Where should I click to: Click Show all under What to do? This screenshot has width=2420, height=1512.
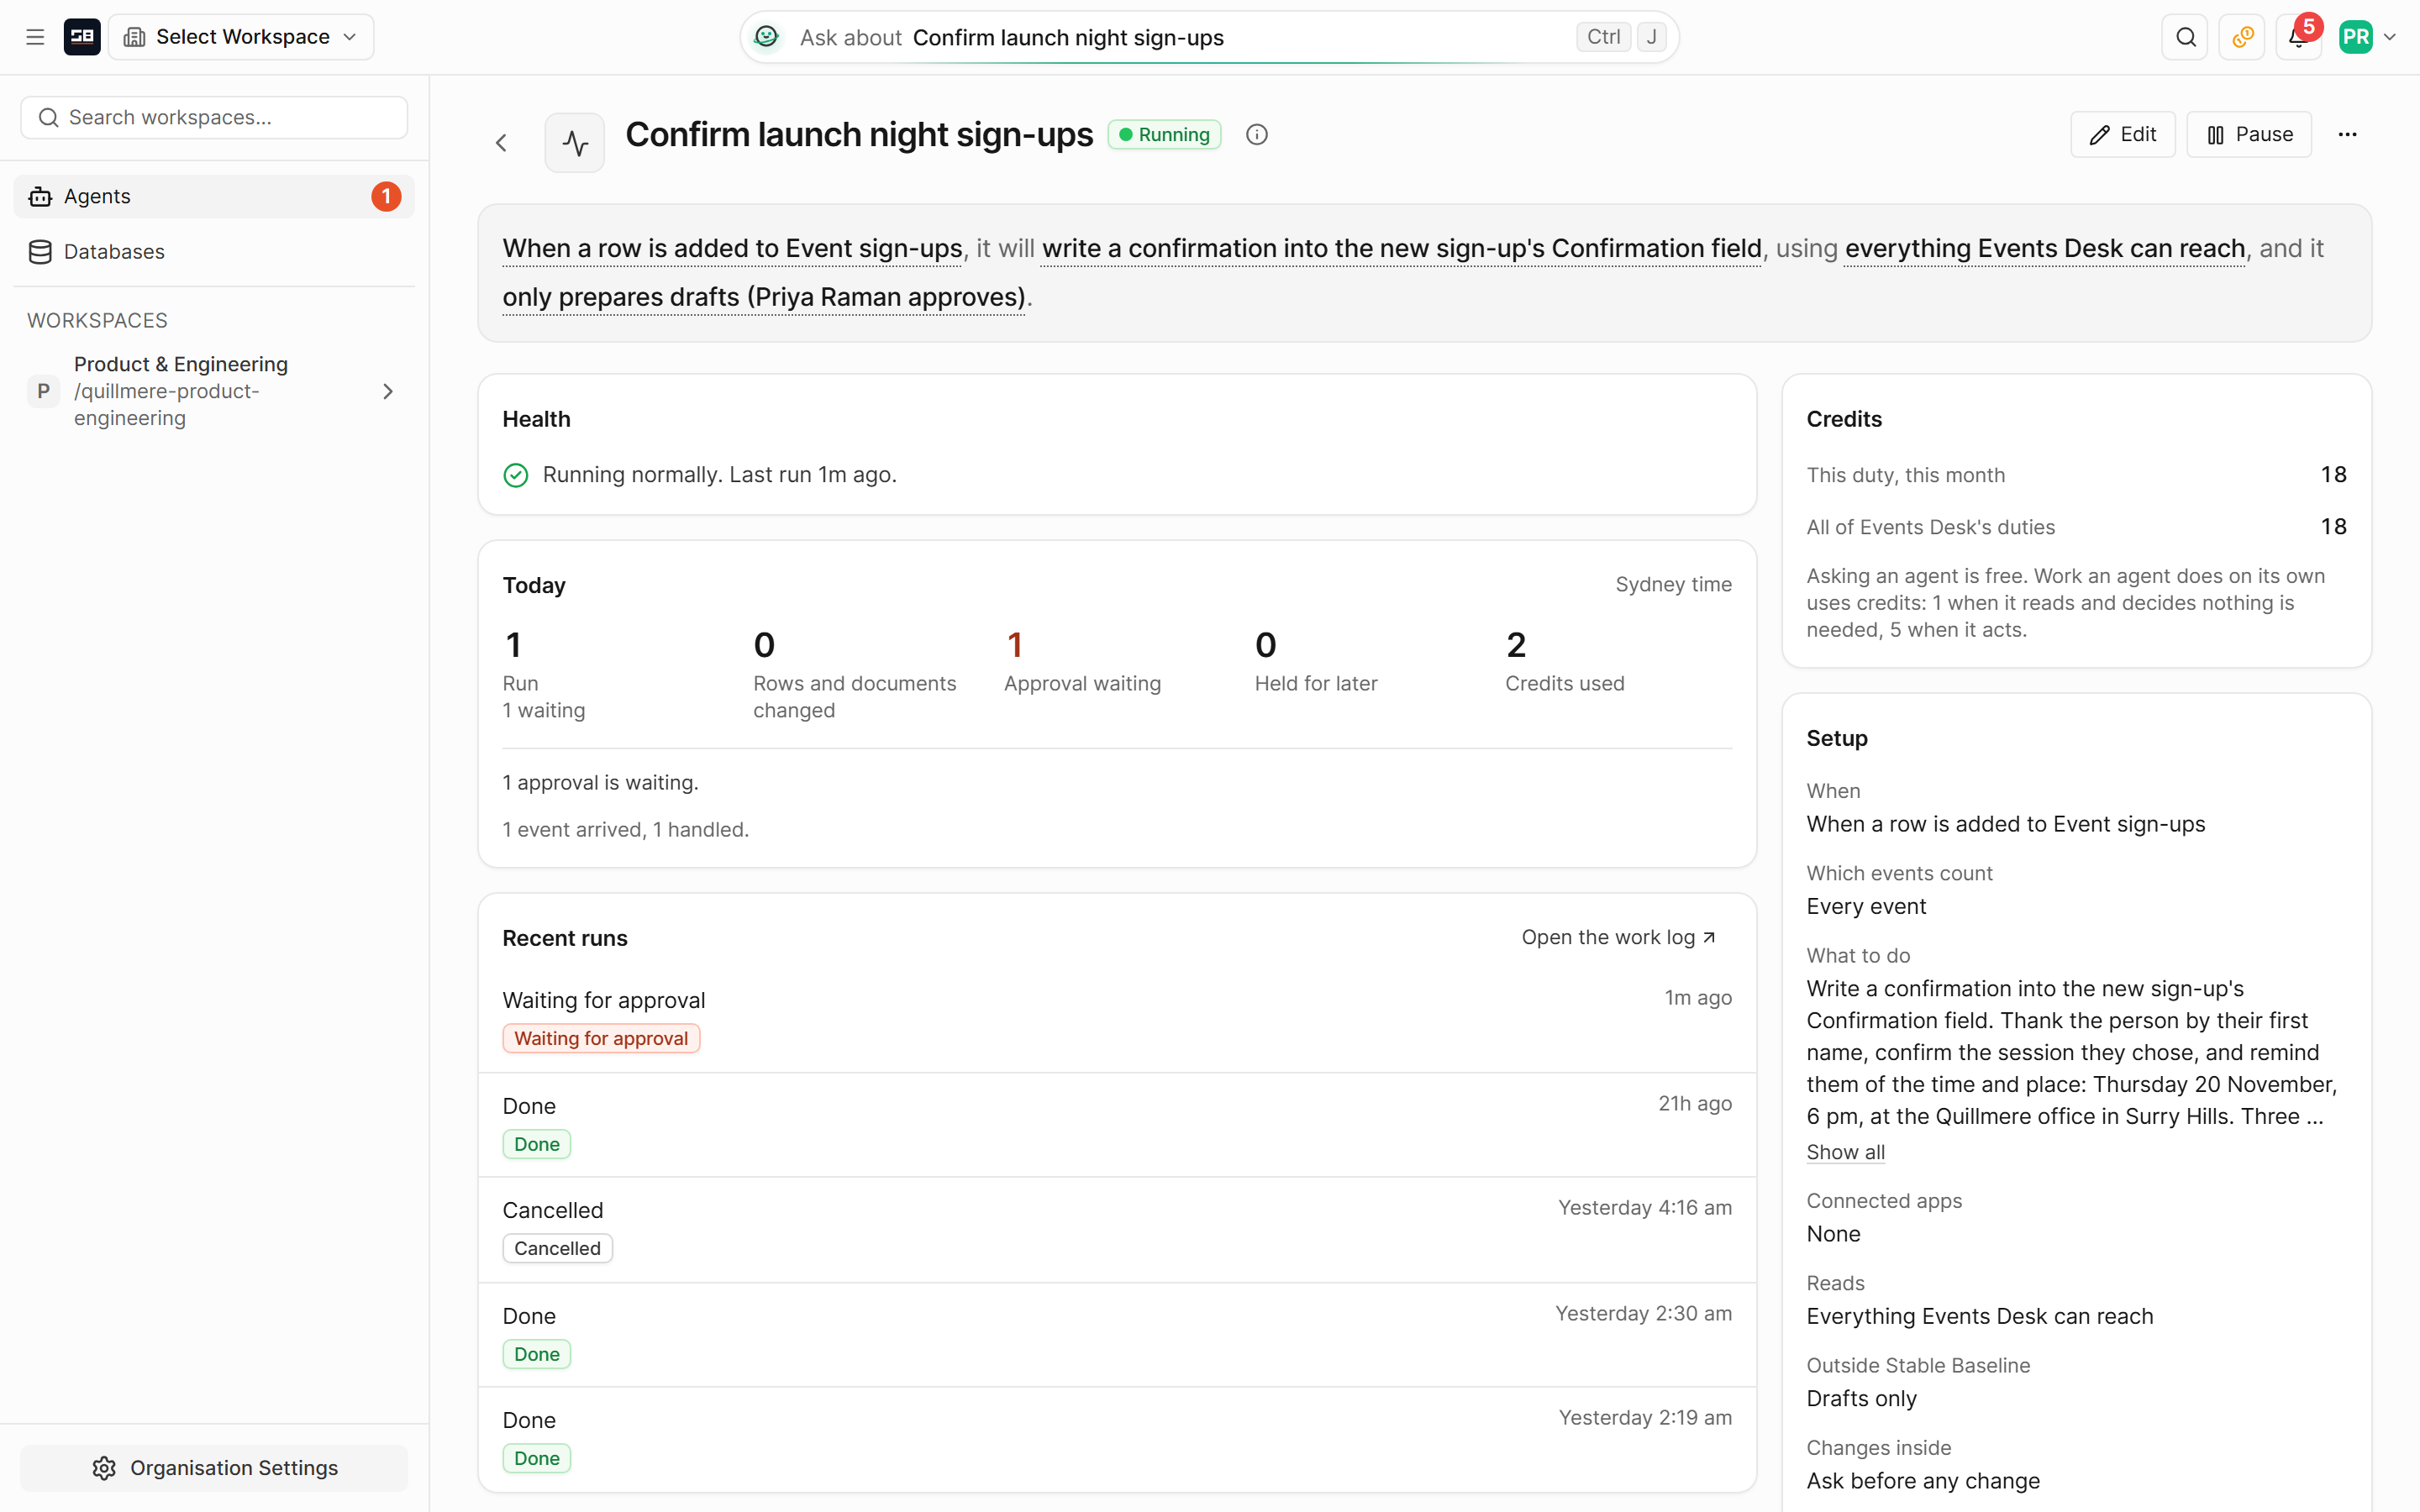(x=1845, y=1152)
